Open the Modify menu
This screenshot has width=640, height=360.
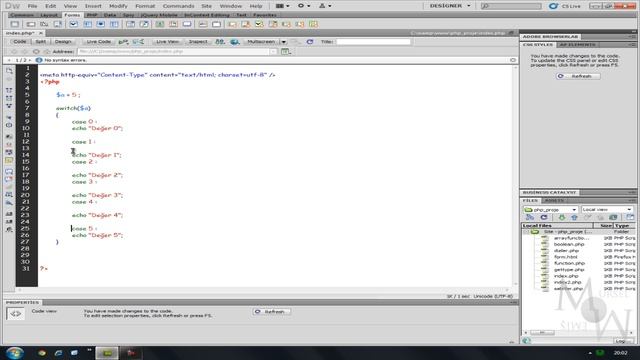click(x=118, y=6)
